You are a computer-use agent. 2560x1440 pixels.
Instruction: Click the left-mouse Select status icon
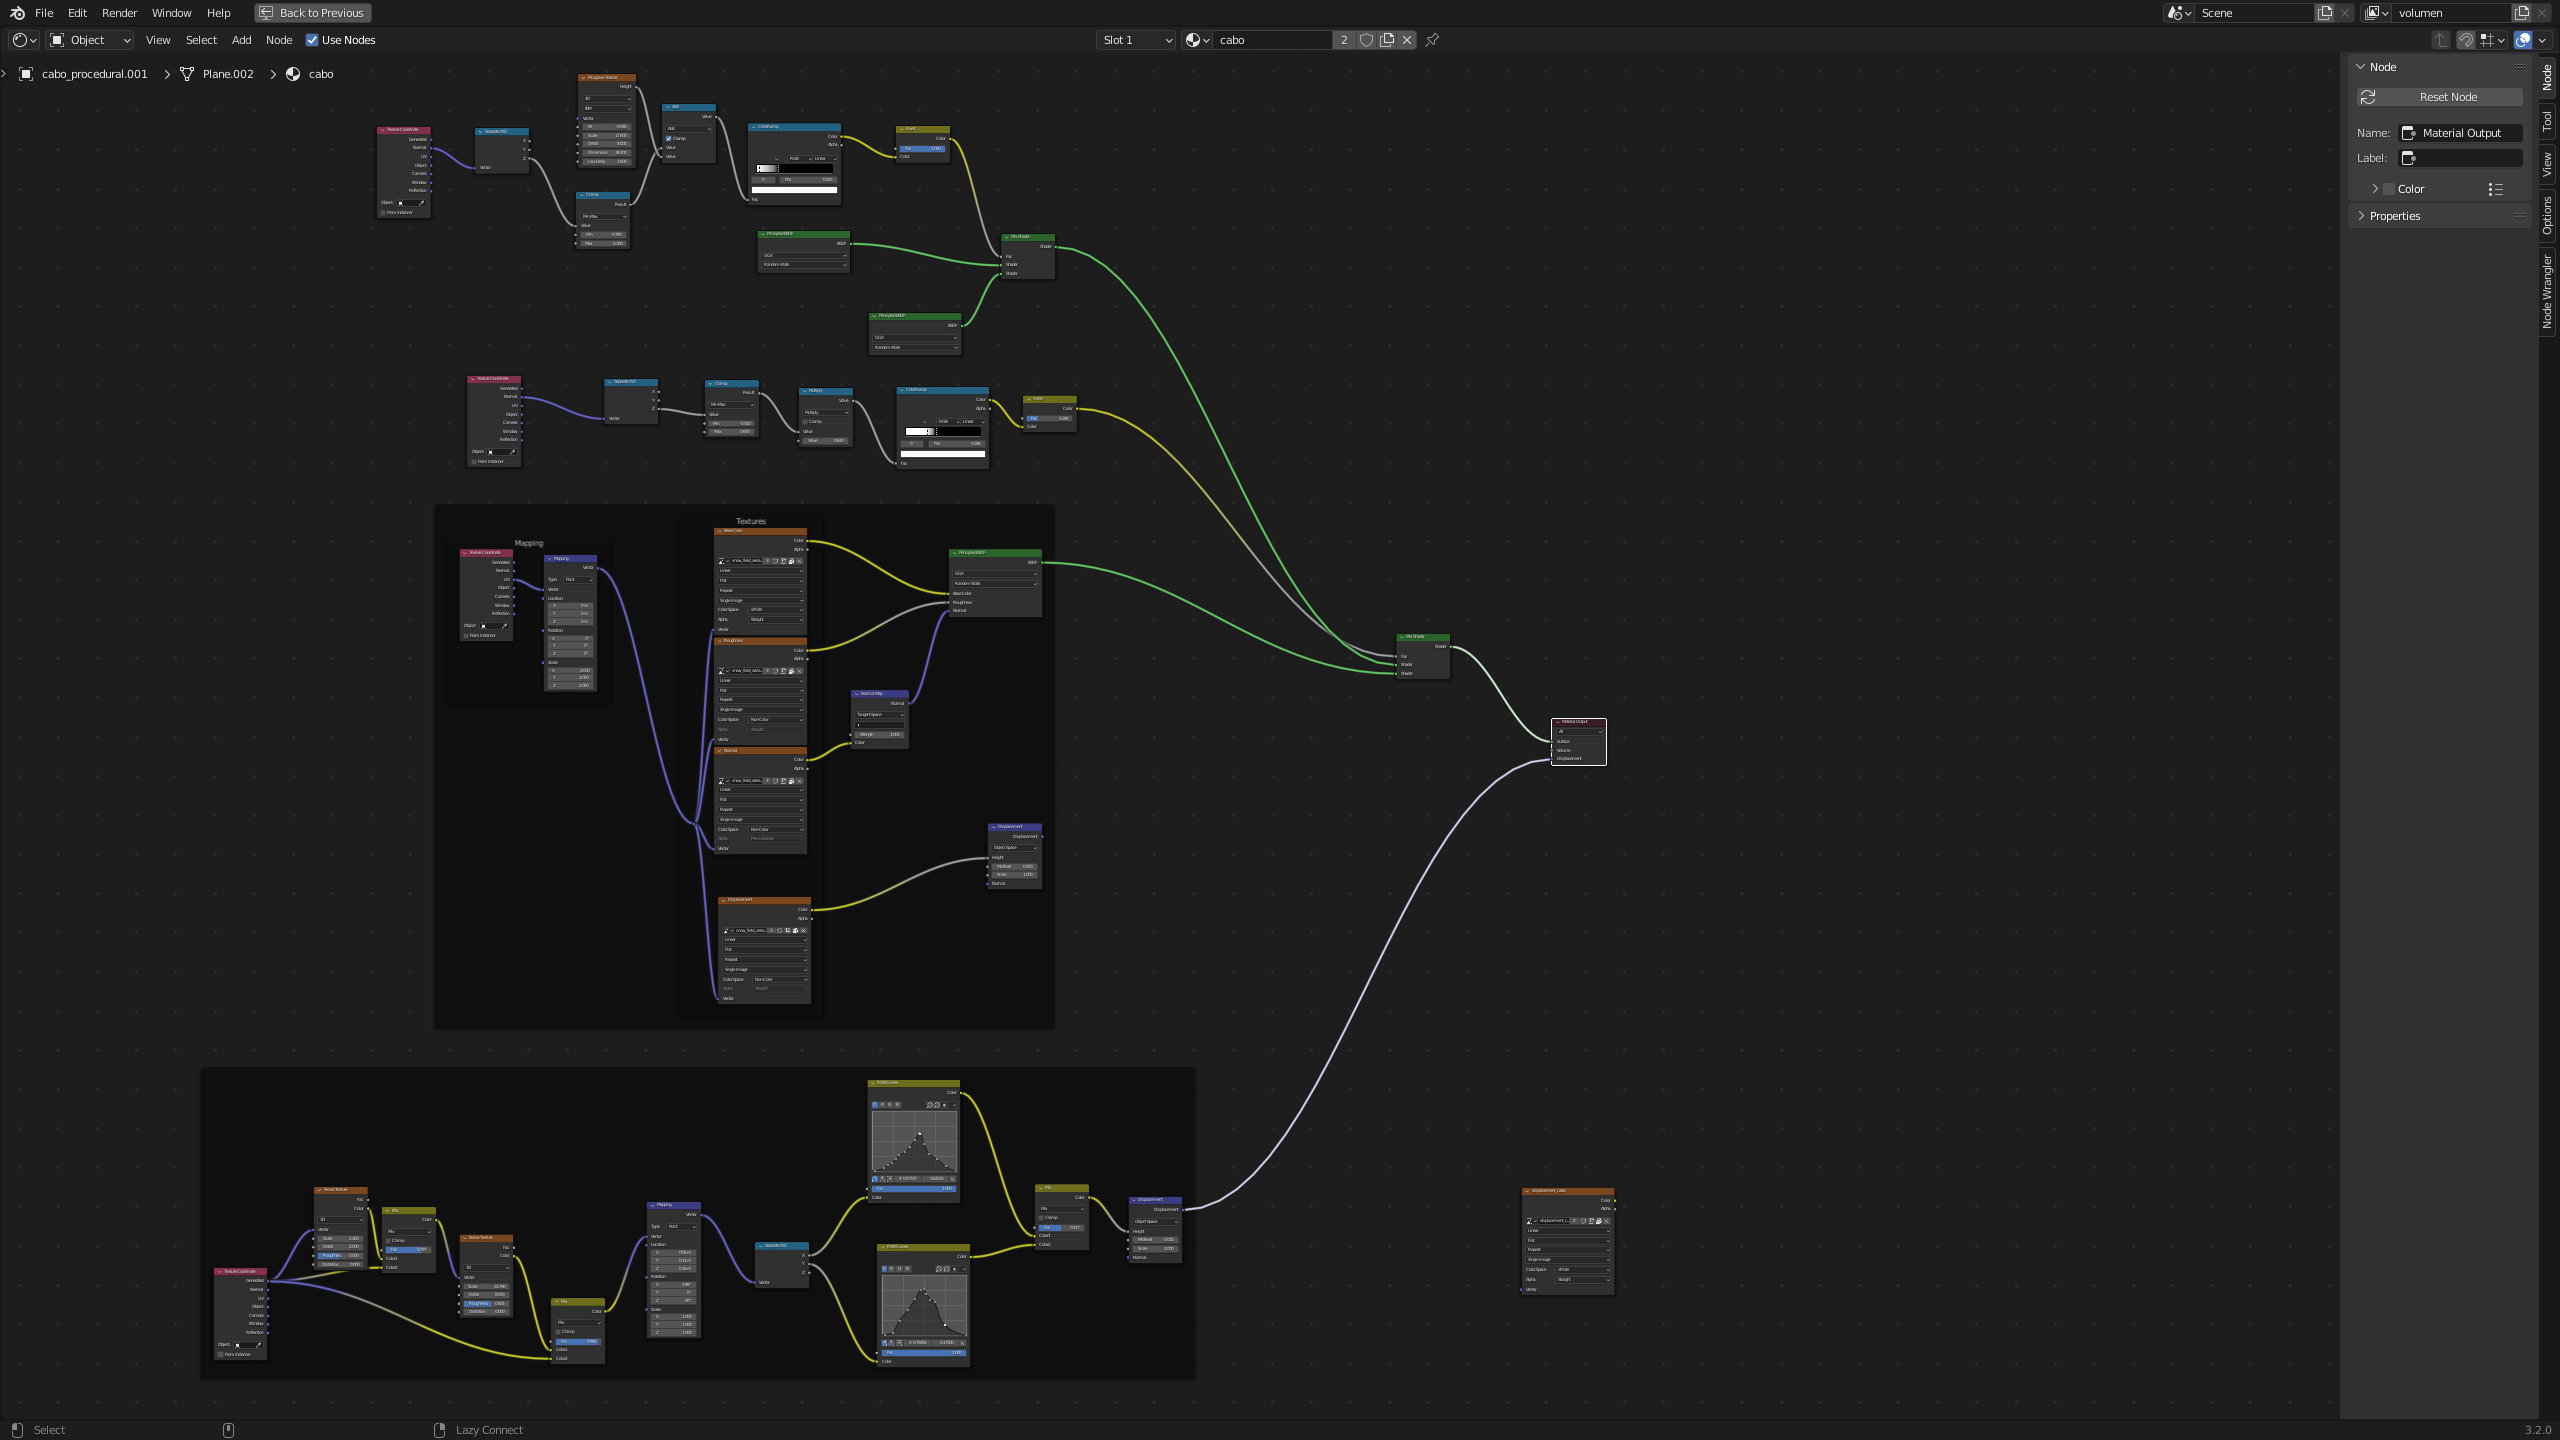[17, 1430]
